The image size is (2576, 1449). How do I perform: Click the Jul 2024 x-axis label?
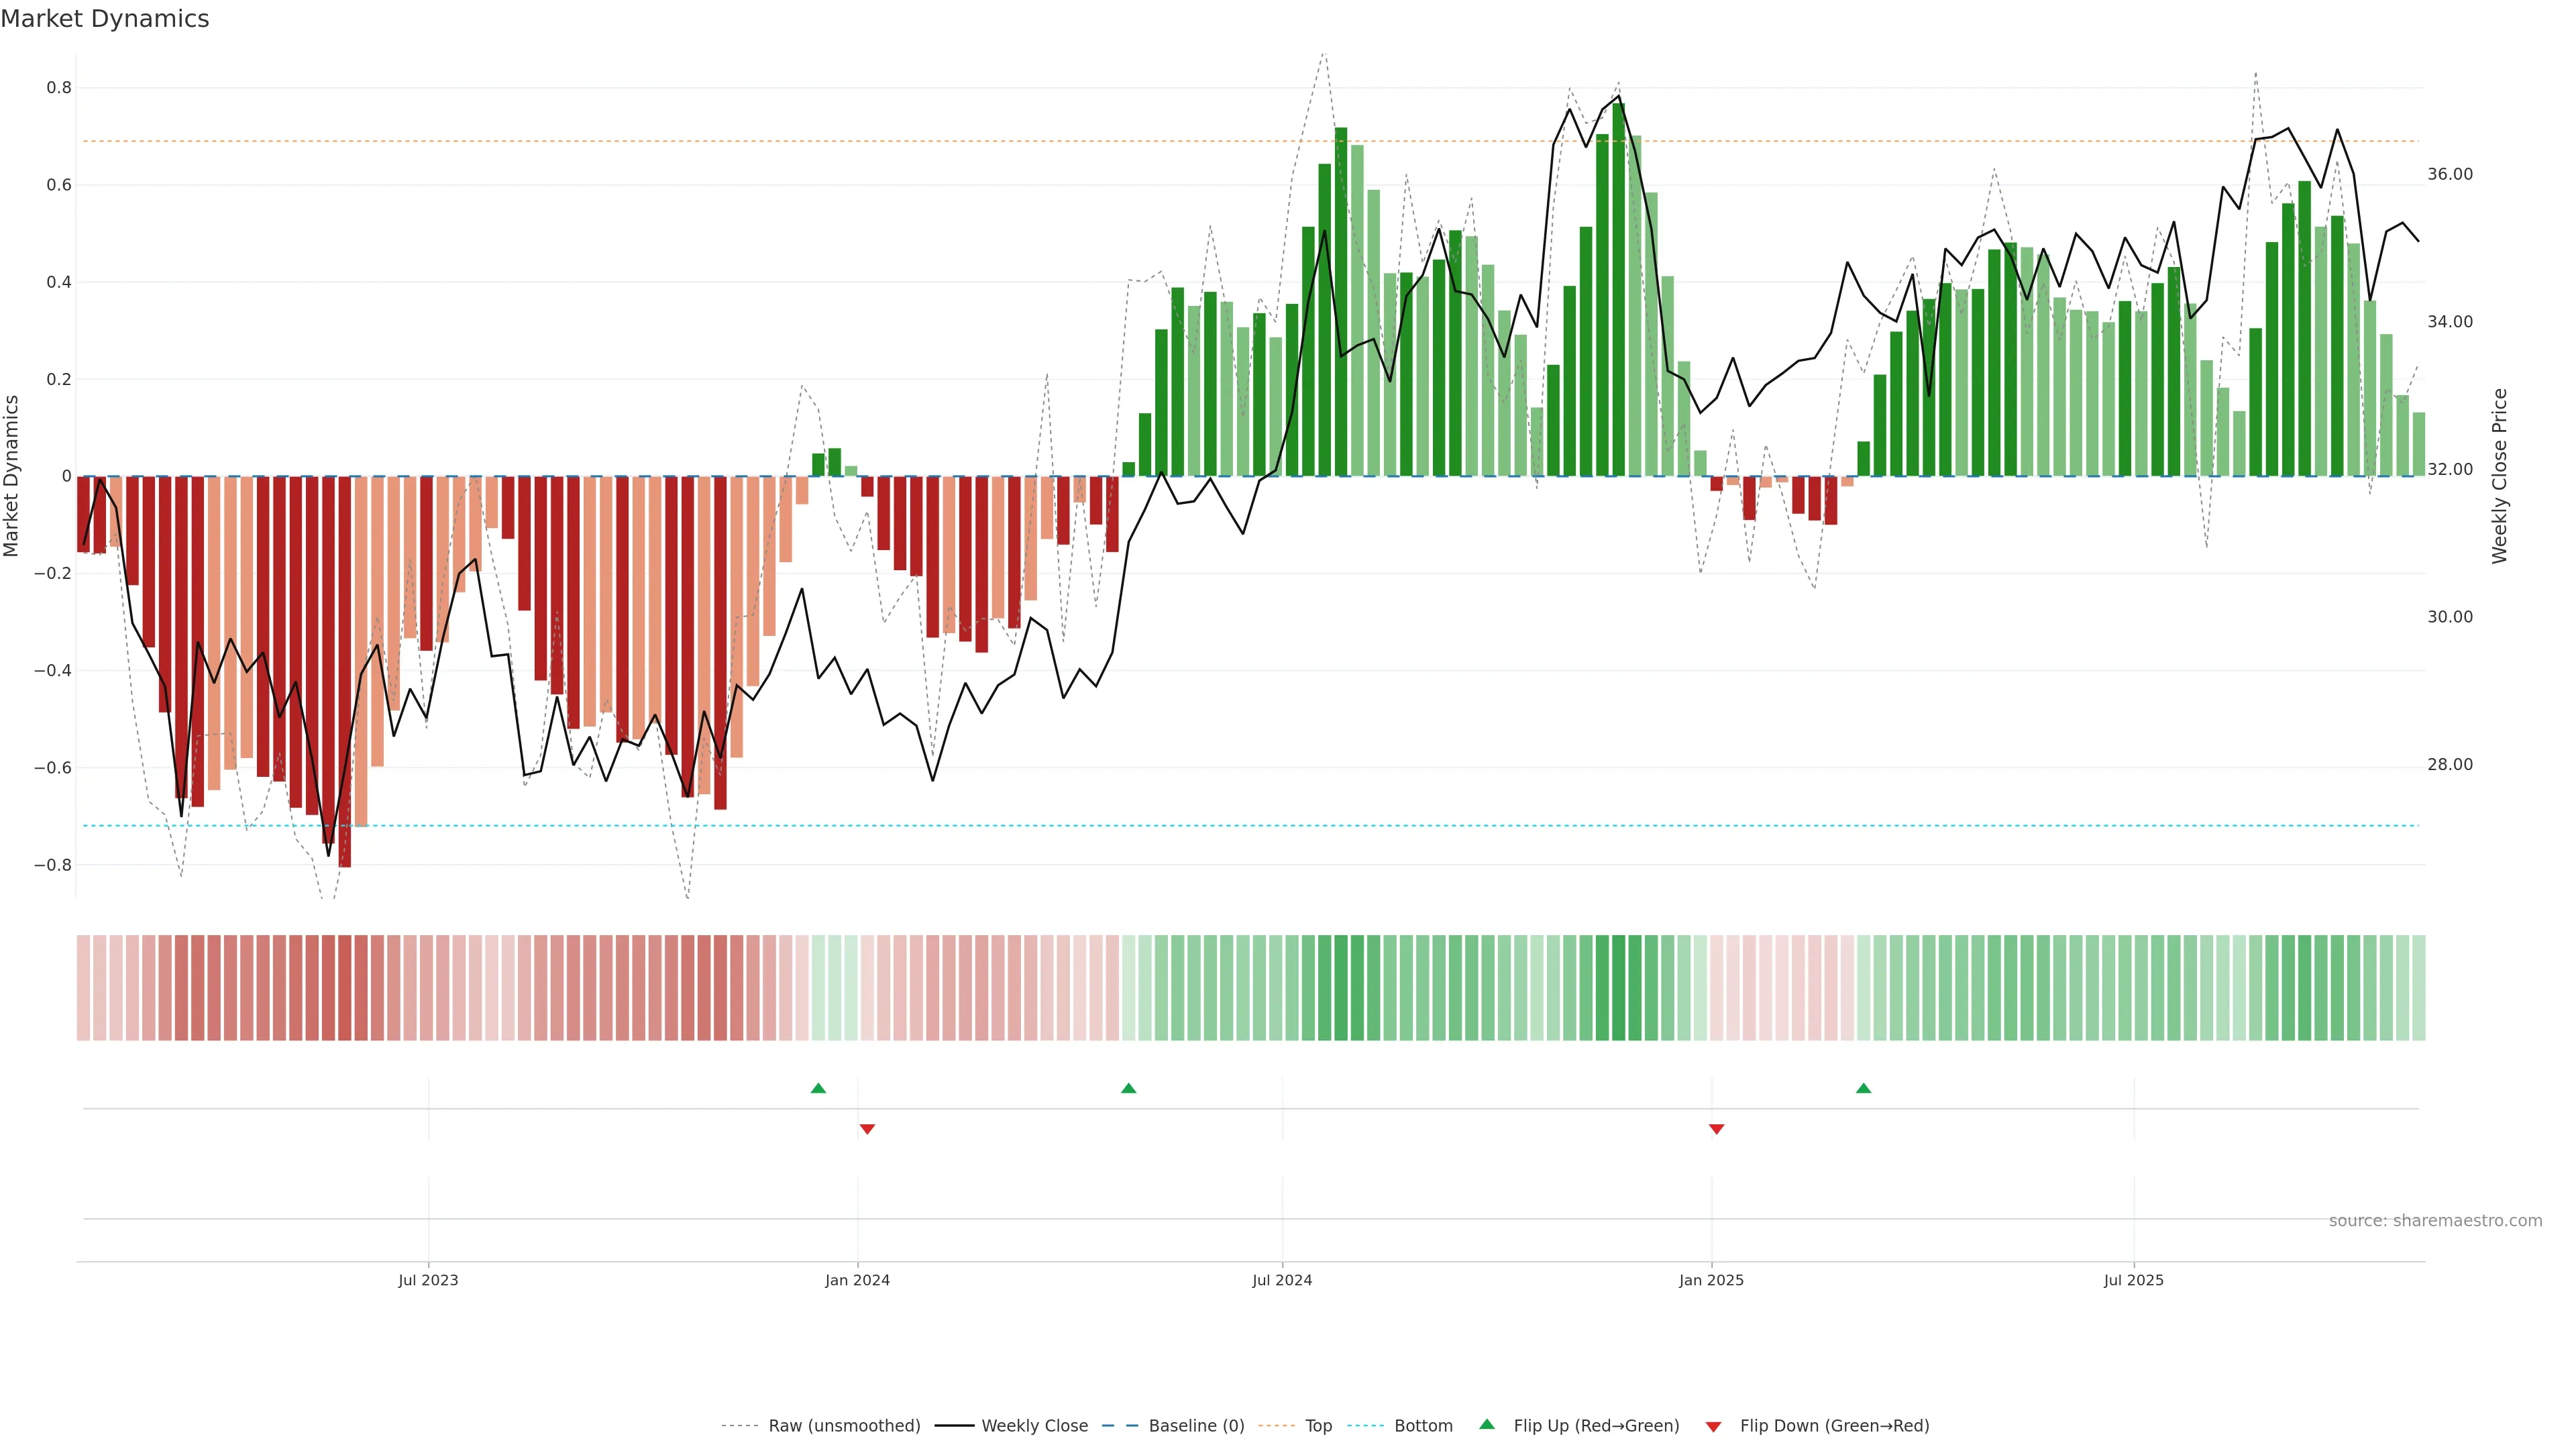pyautogui.click(x=1282, y=1280)
